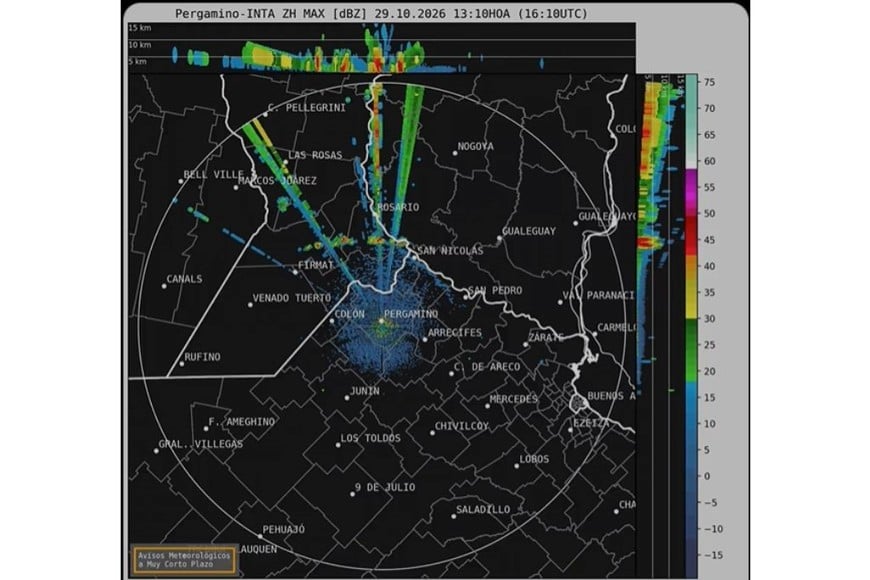Click the RUFINO label
This screenshot has height=580, width=870.
pos(202,357)
